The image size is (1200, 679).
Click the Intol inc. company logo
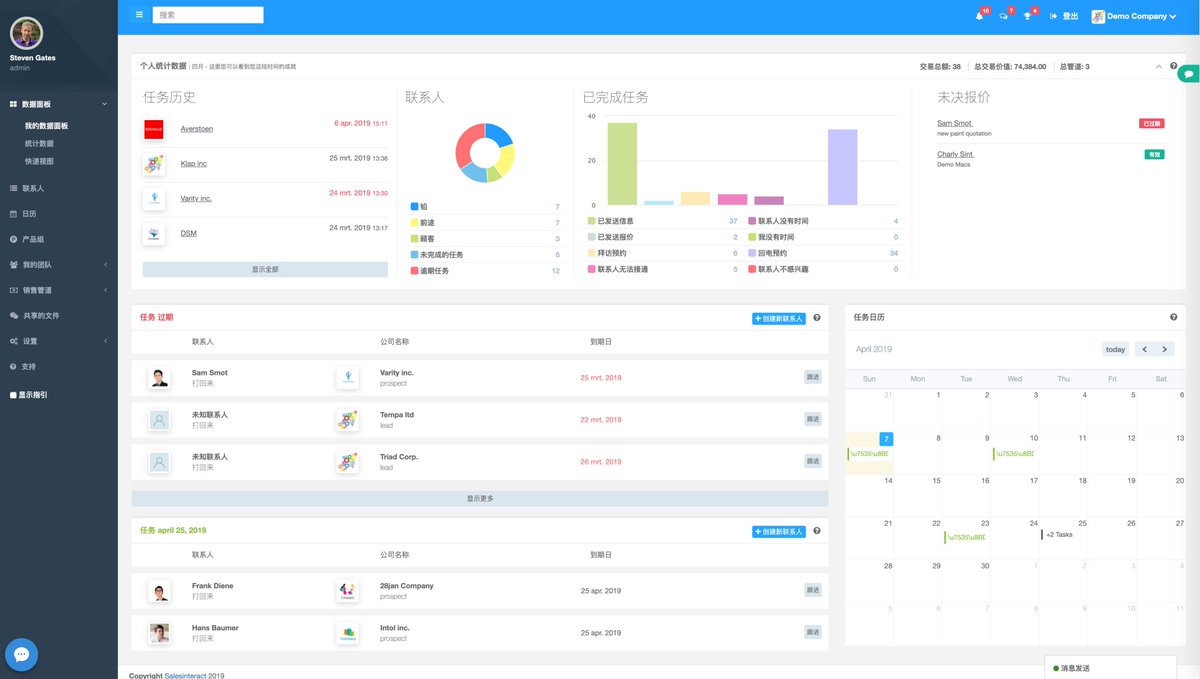(347, 632)
